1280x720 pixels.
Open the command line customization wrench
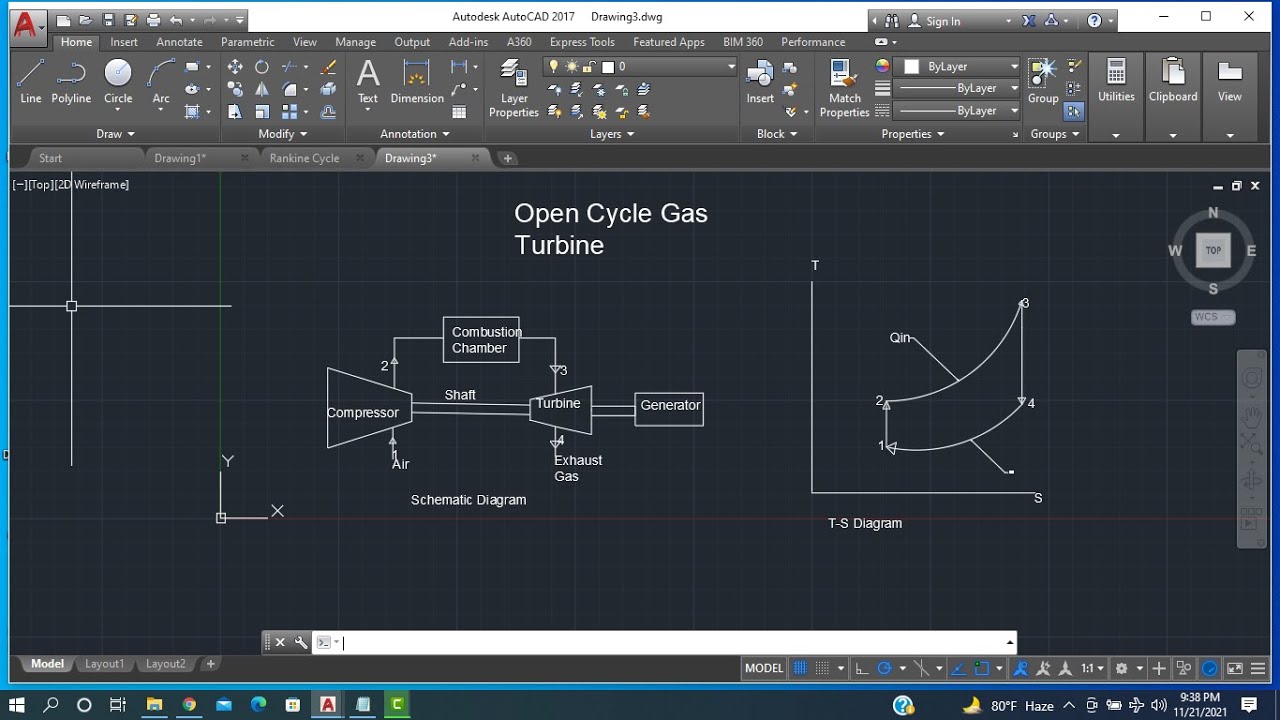(x=301, y=643)
